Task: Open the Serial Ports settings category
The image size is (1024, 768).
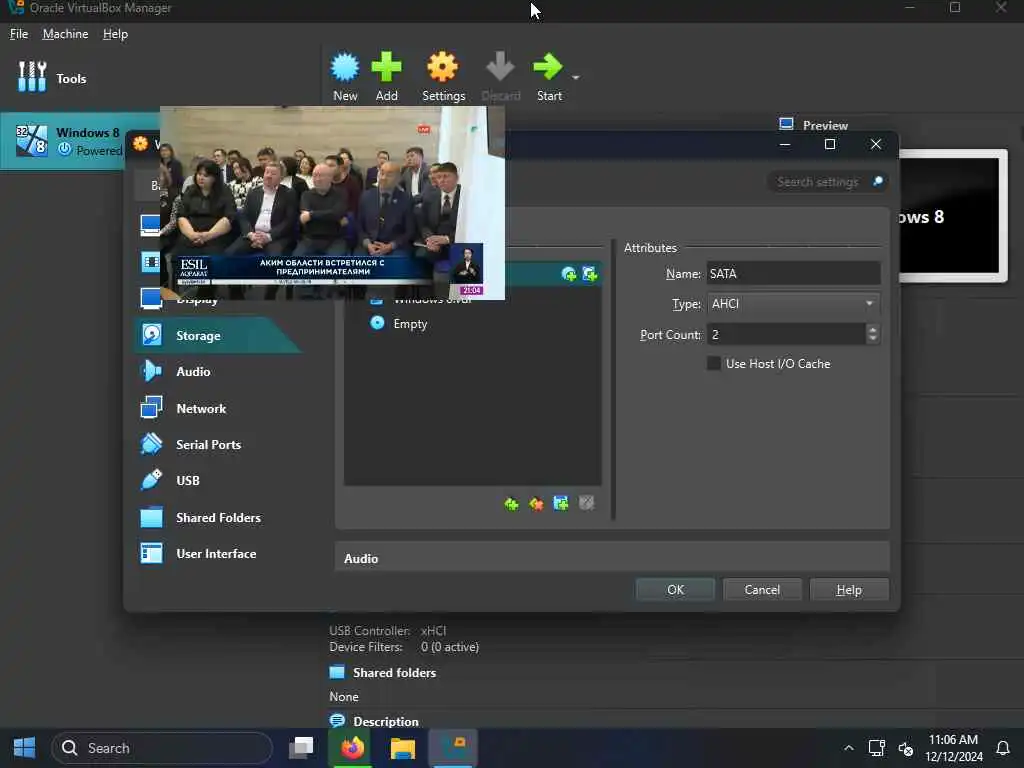Action: click(x=208, y=445)
